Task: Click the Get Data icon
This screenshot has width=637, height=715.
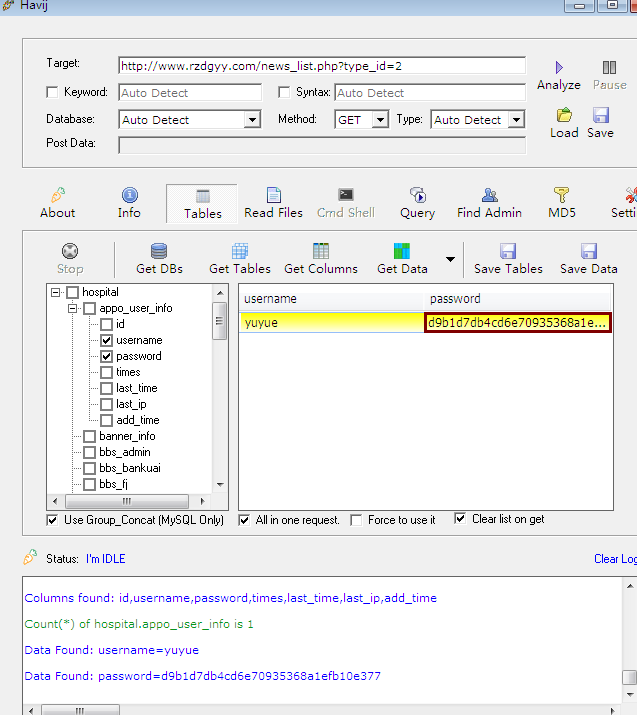Action: (x=402, y=251)
